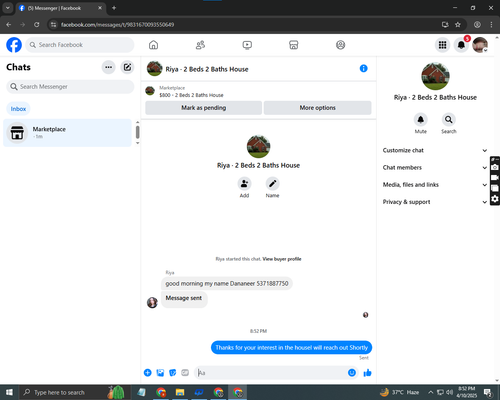Bookmark this page with star icon
Screen dimensions: 500x400
tap(458, 25)
